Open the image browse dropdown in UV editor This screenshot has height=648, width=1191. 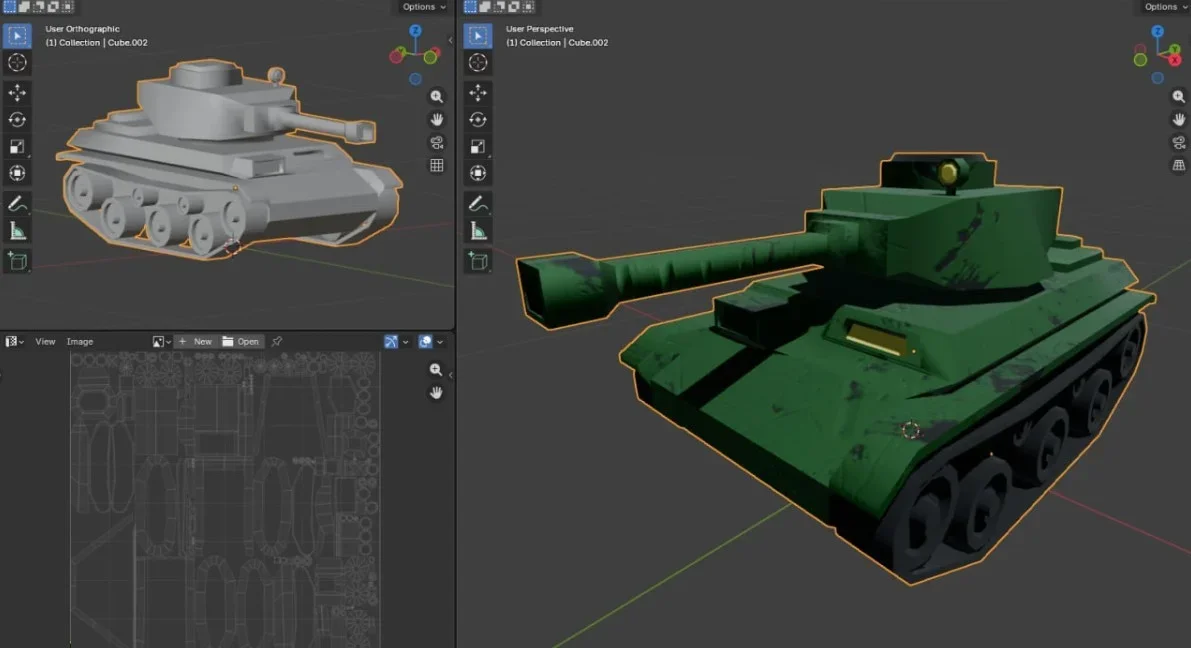(161, 342)
